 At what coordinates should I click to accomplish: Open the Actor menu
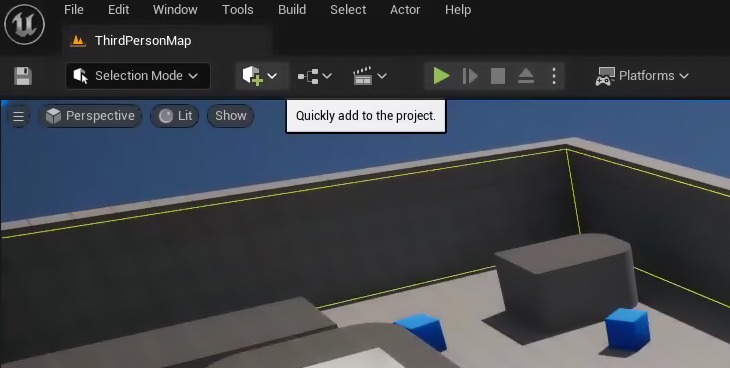pos(405,10)
